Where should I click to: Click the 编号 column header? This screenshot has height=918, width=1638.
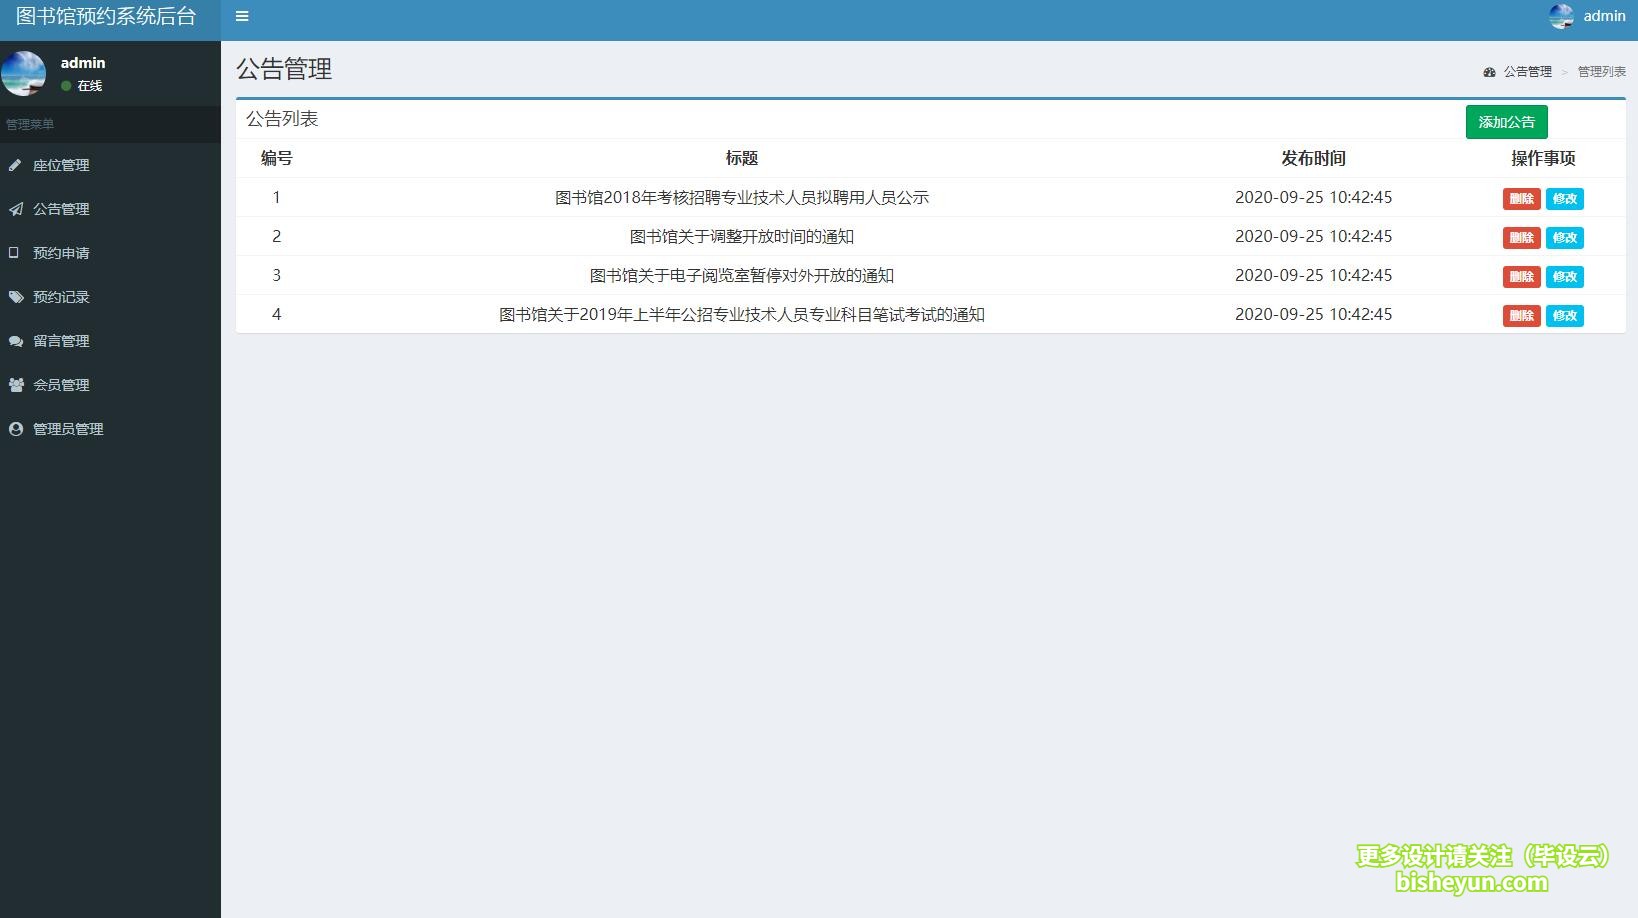(x=277, y=158)
